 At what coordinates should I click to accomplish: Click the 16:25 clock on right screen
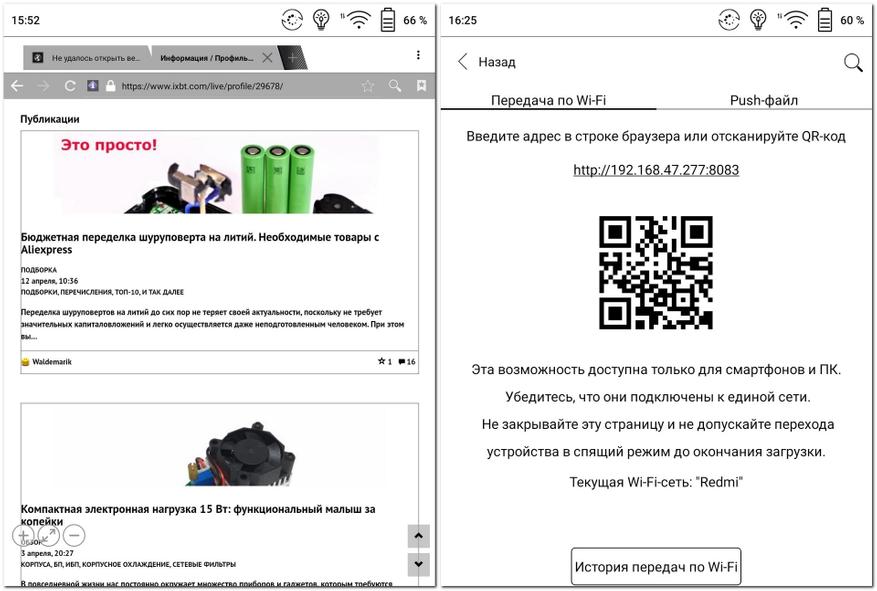463,20
